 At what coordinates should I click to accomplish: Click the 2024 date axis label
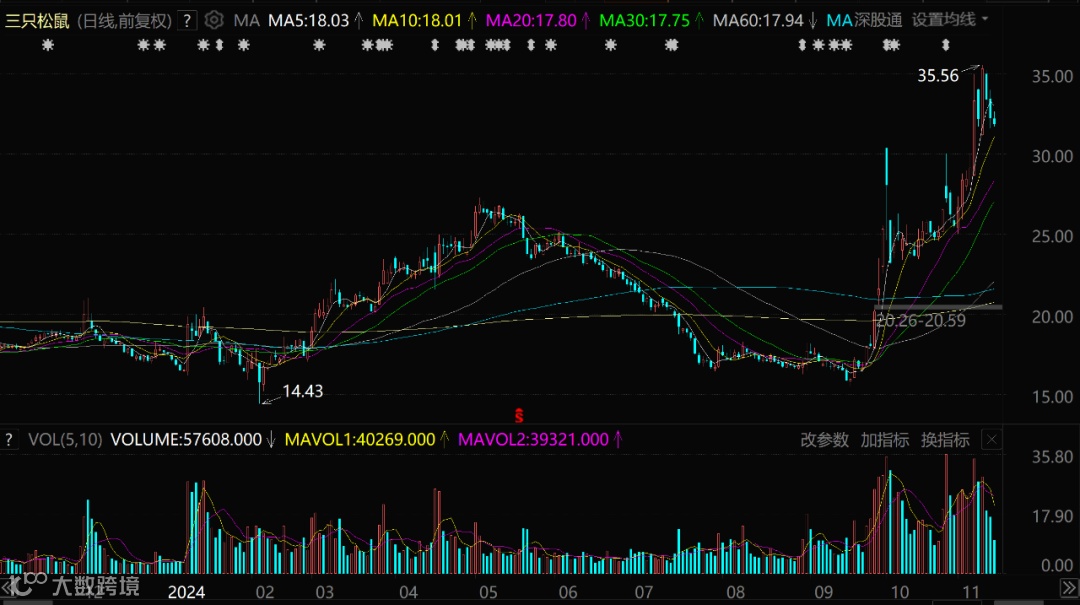pyautogui.click(x=187, y=592)
